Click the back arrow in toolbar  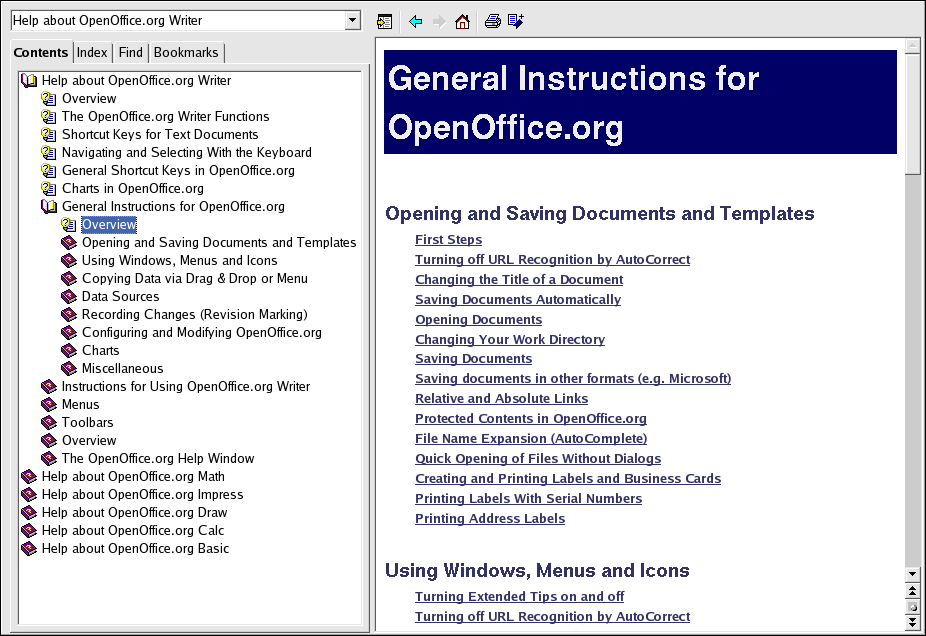coord(416,21)
